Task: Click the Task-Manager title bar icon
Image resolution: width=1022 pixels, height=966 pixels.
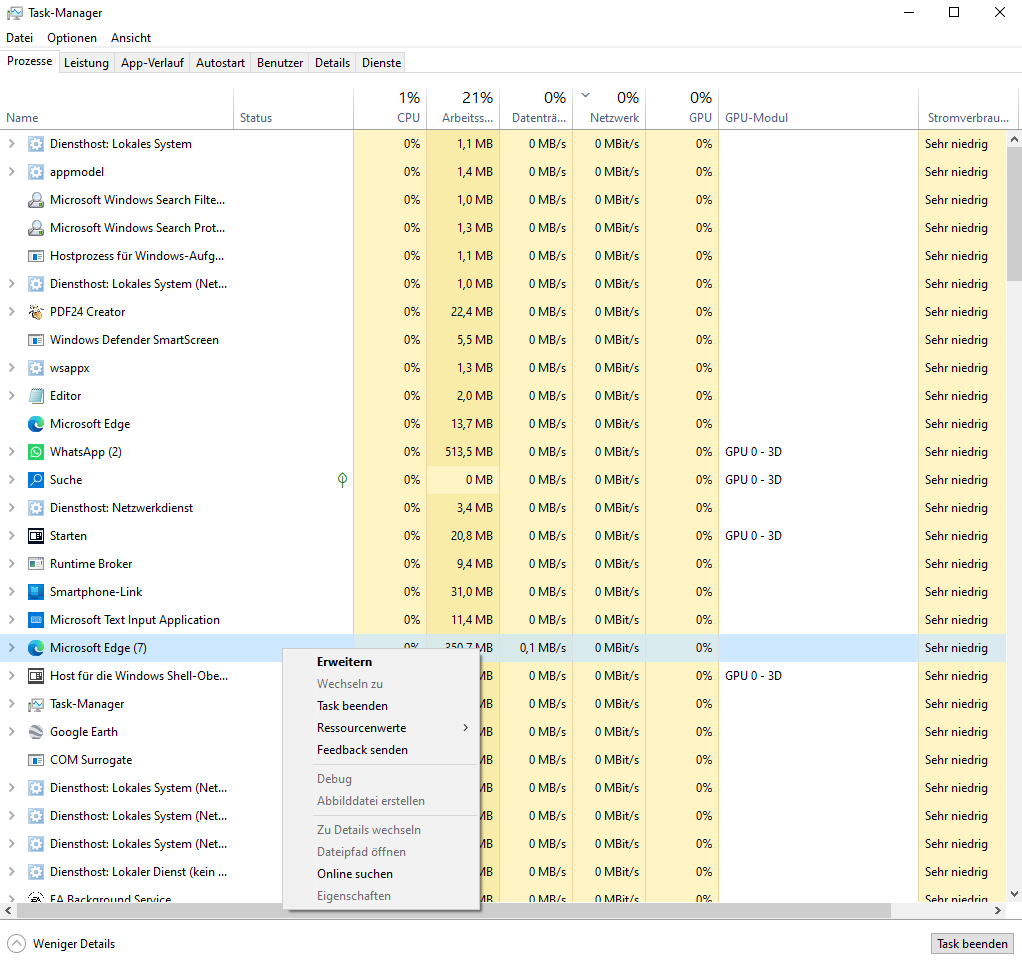Action: point(14,12)
